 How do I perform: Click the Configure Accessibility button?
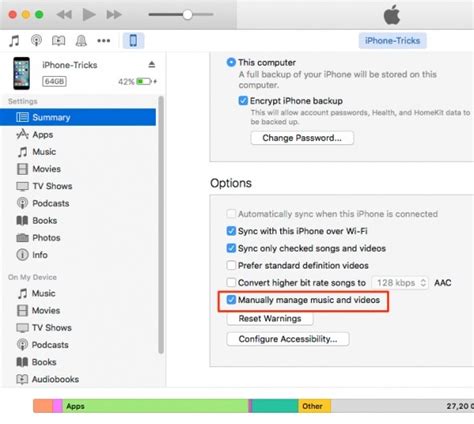click(288, 339)
